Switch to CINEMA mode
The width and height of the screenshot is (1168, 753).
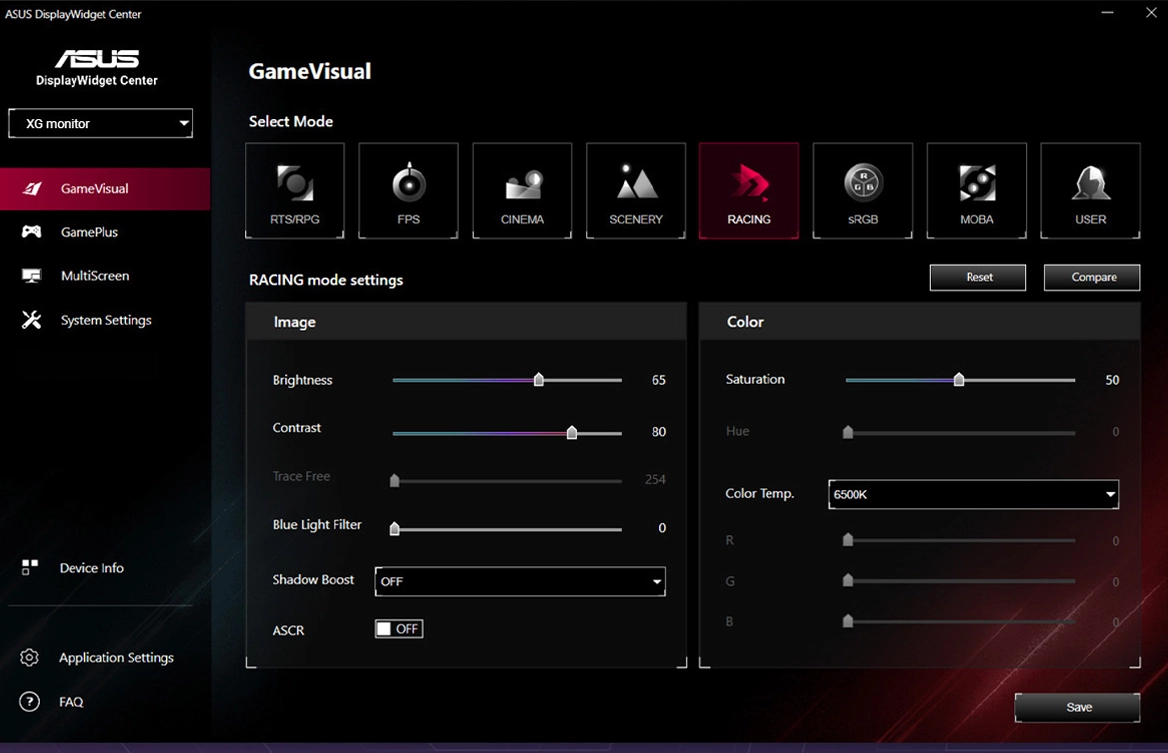click(522, 190)
